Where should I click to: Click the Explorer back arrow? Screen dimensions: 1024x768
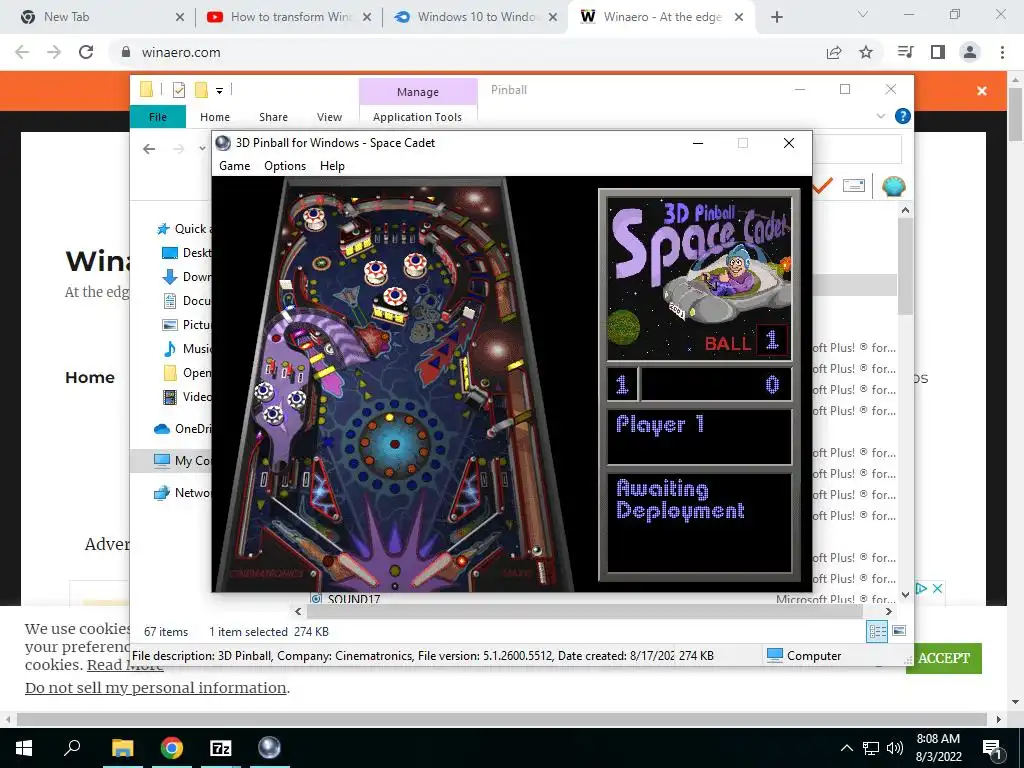click(x=149, y=149)
